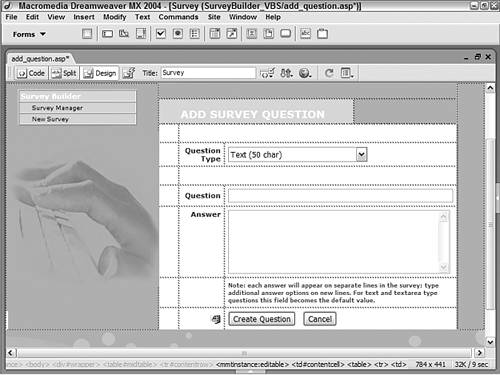This screenshot has width=500, height=375.
Task: Open the File menu
Action: pos(11,17)
